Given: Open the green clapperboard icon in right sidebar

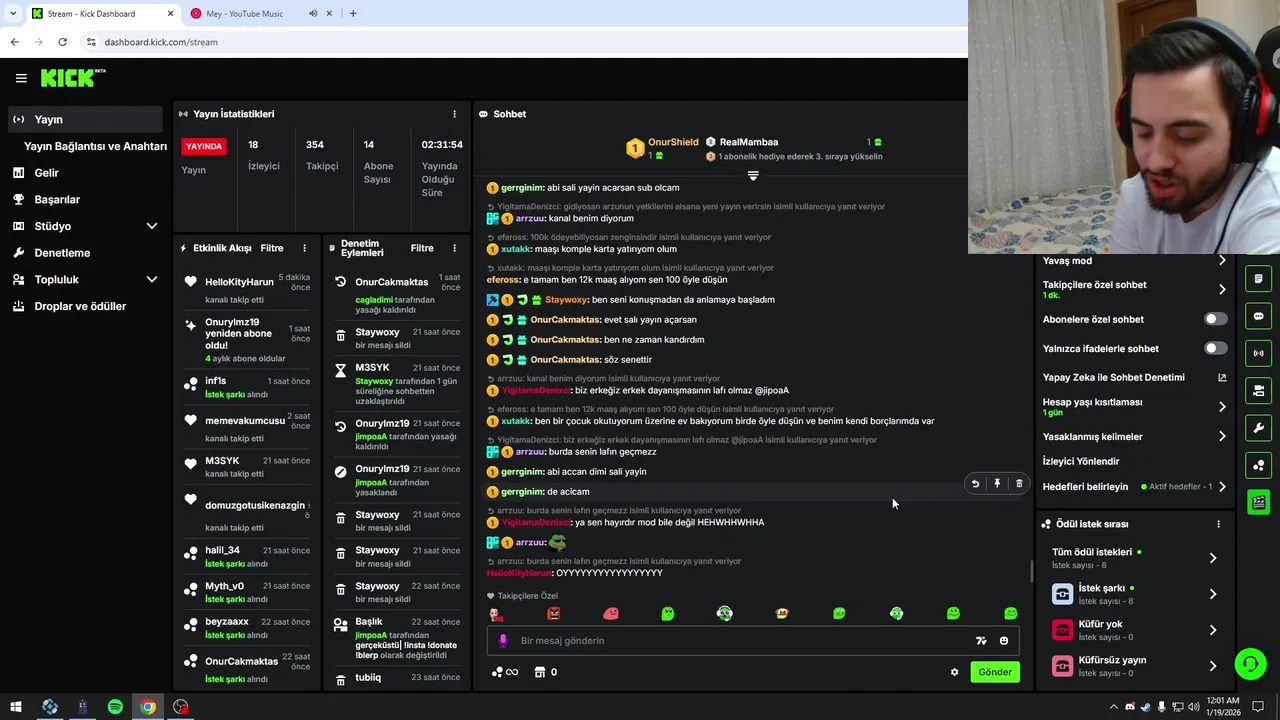Looking at the screenshot, I should click(1259, 502).
